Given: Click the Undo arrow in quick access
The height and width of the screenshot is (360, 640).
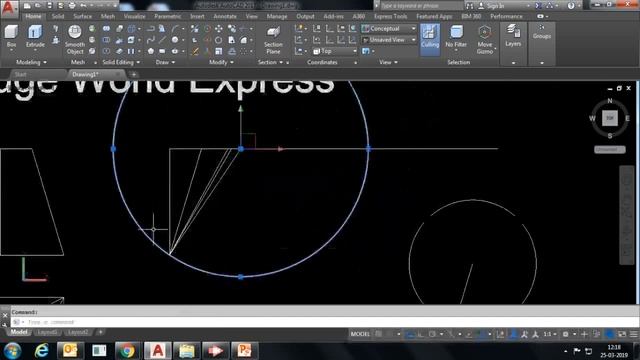Looking at the screenshot, I should click(x=83, y=6).
